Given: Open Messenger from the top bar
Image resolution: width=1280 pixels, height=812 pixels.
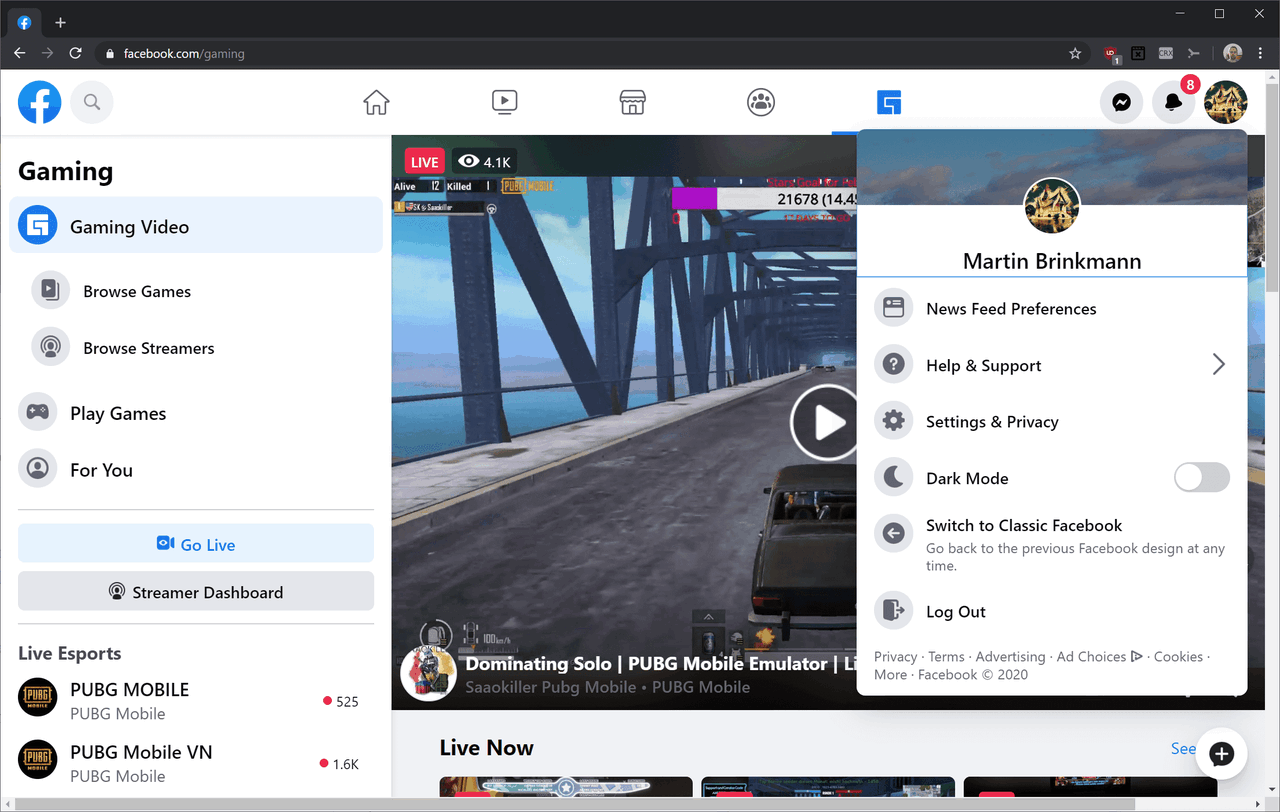Looking at the screenshot, I should 1122,102.
